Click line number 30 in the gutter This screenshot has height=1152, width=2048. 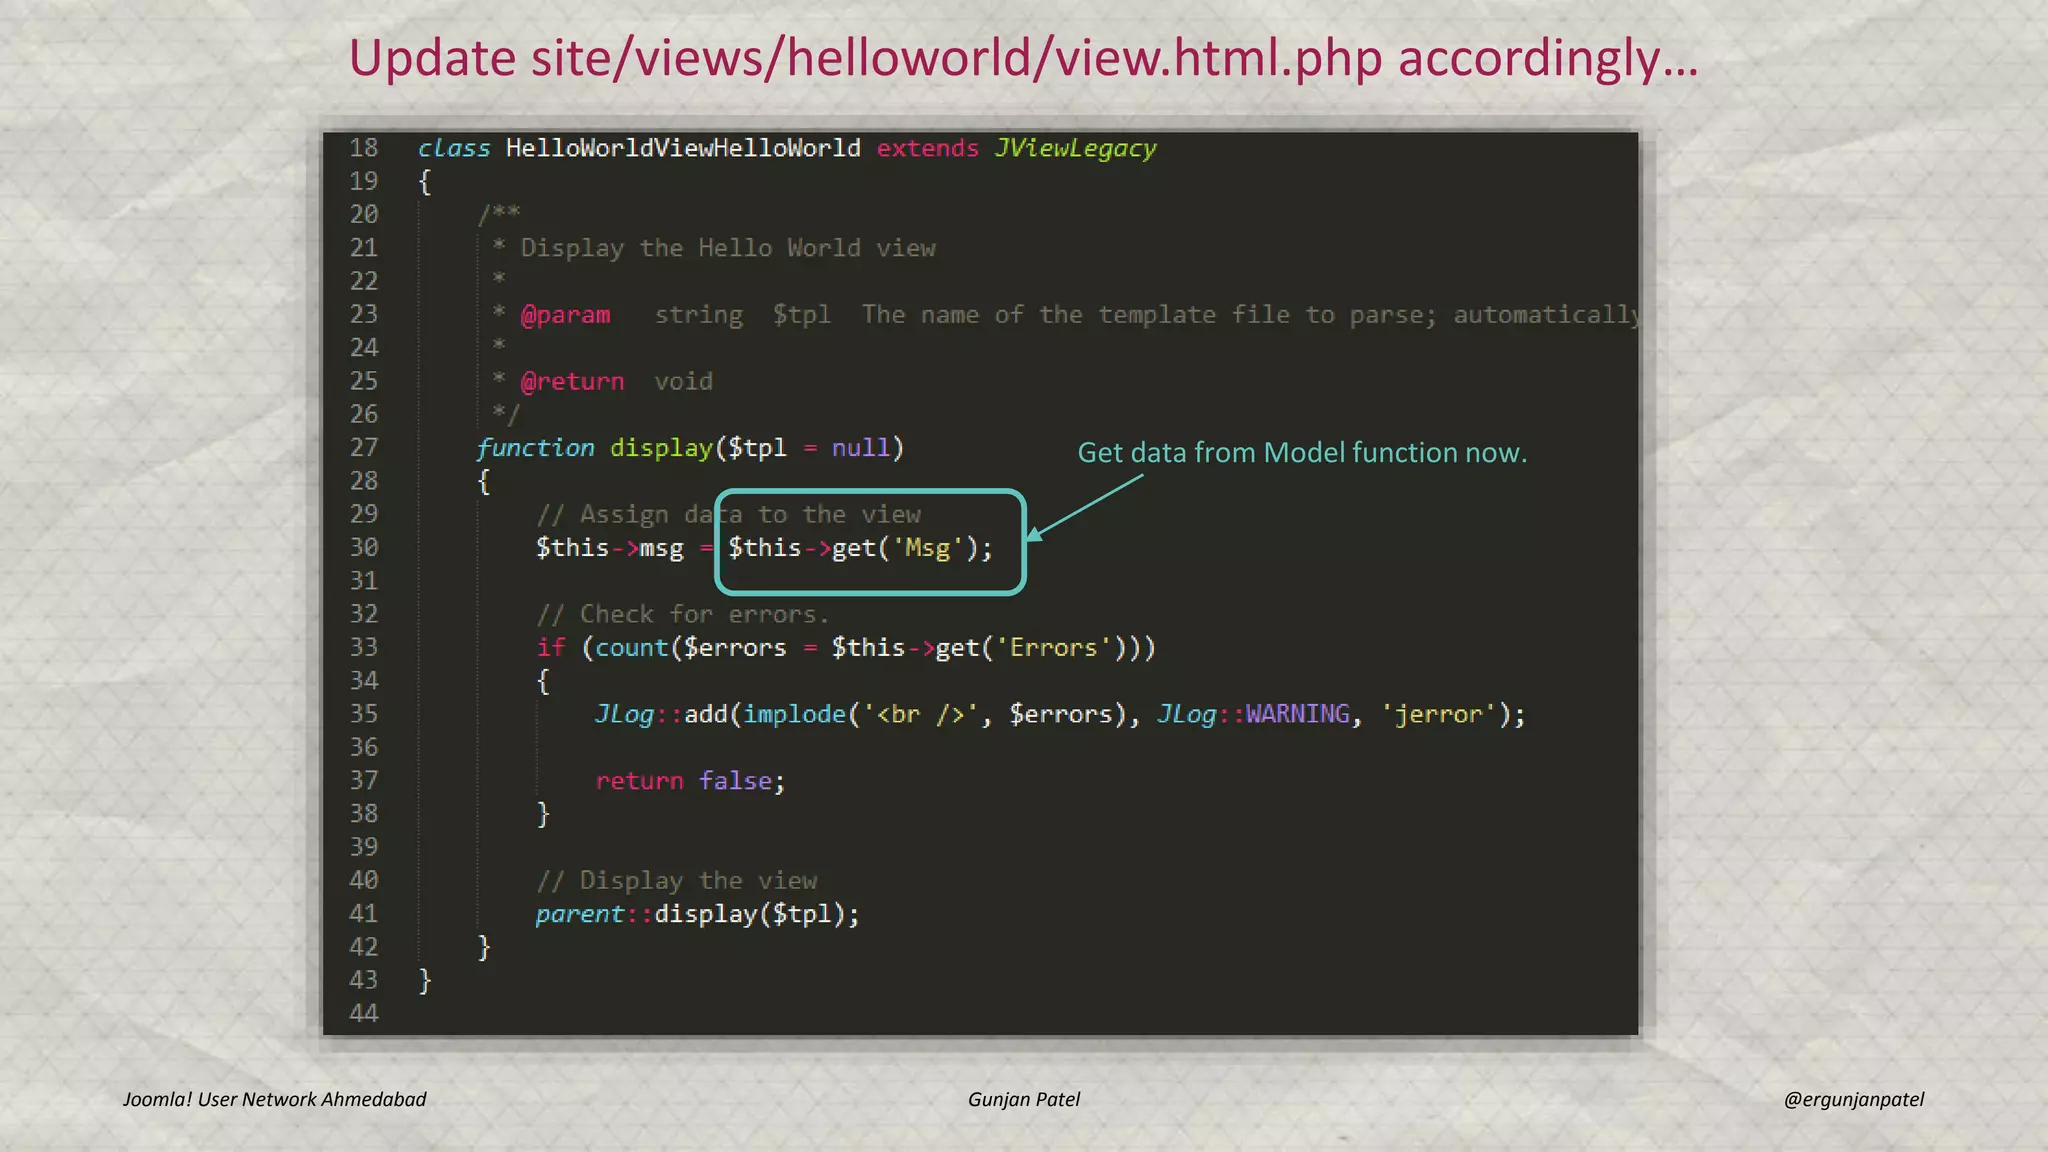click(x=364, y=548)
